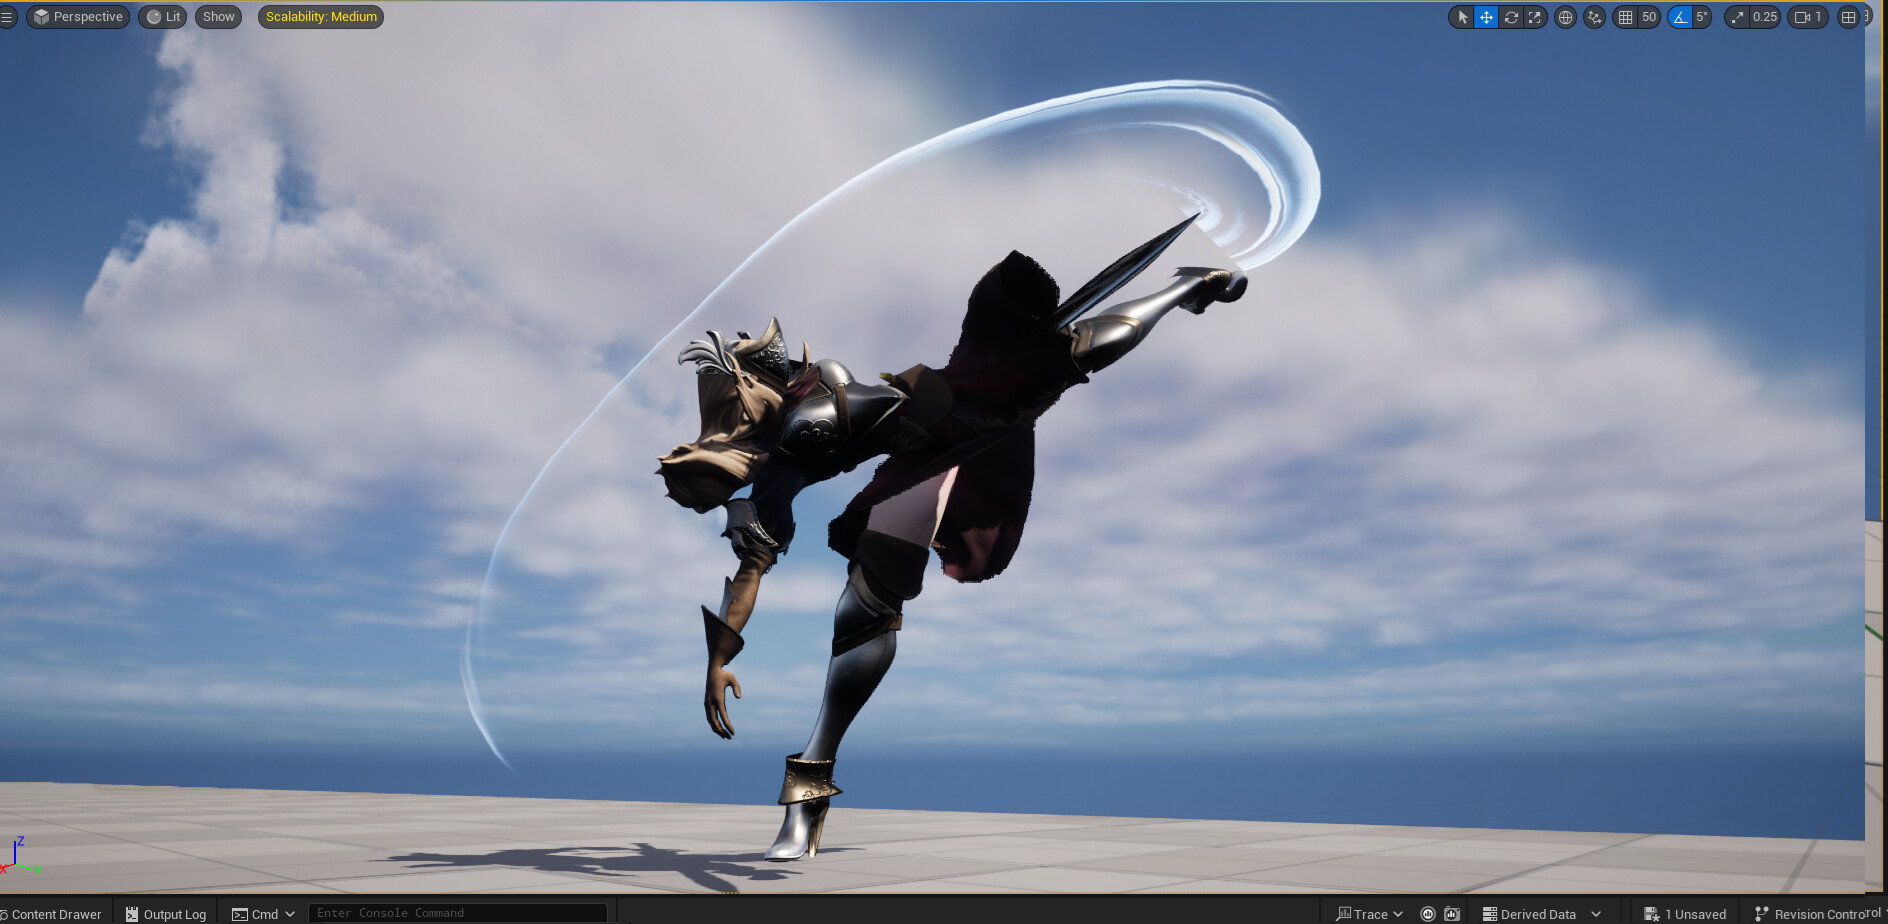This screenshot has height=924, width=1888.
Task: Open the Output Log panel
Action: (x=165, y=913)
